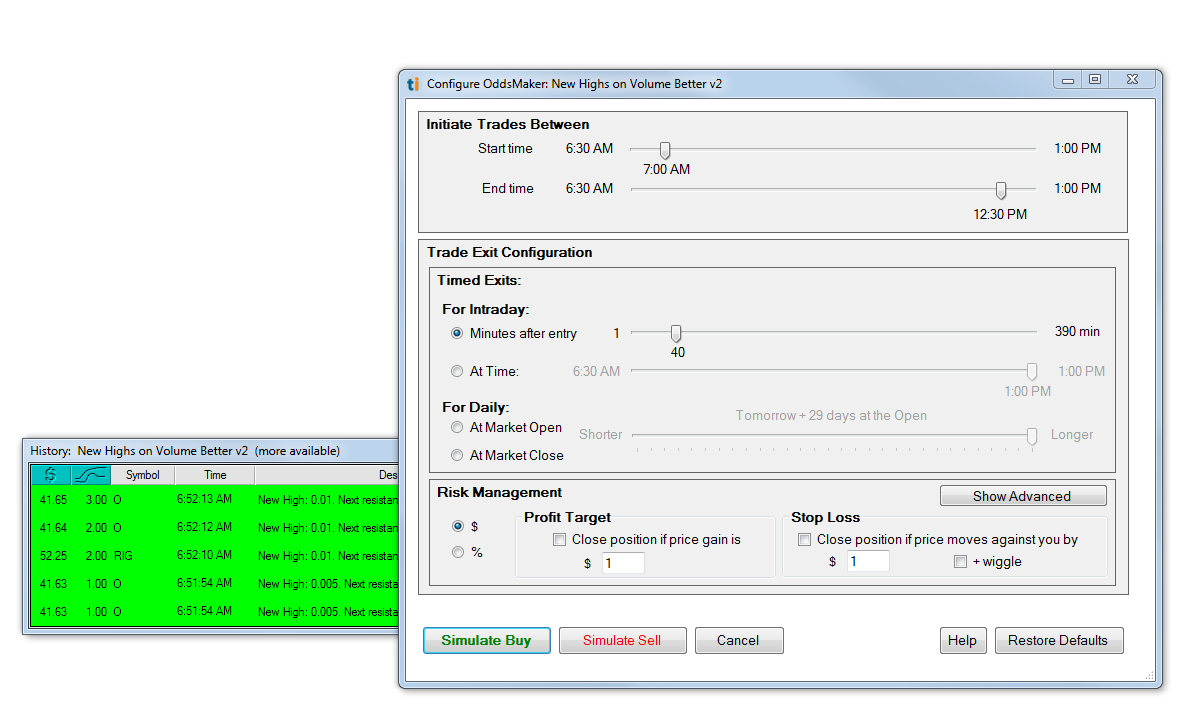The height and width of the screenshot is (709, 1196).
Task: Click the Time column header in History
Action: pyautogui.click(x=215, y=475)
